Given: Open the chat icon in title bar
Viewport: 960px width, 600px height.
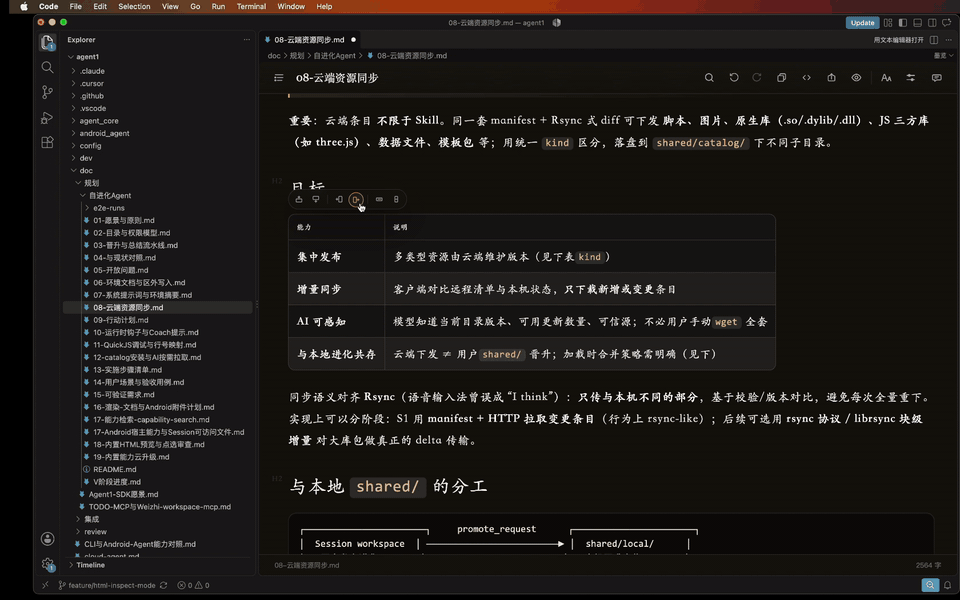Looking at the screenshot, I should click(x=947, y=23).
